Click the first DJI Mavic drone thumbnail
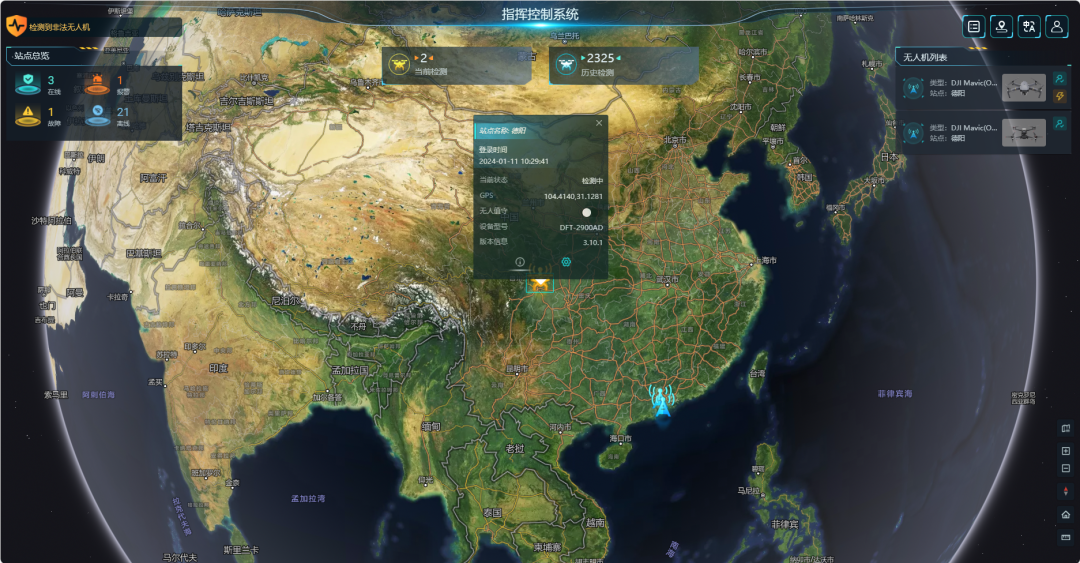The height and width of the screenshot is (563, 1080). (1023, 89)
